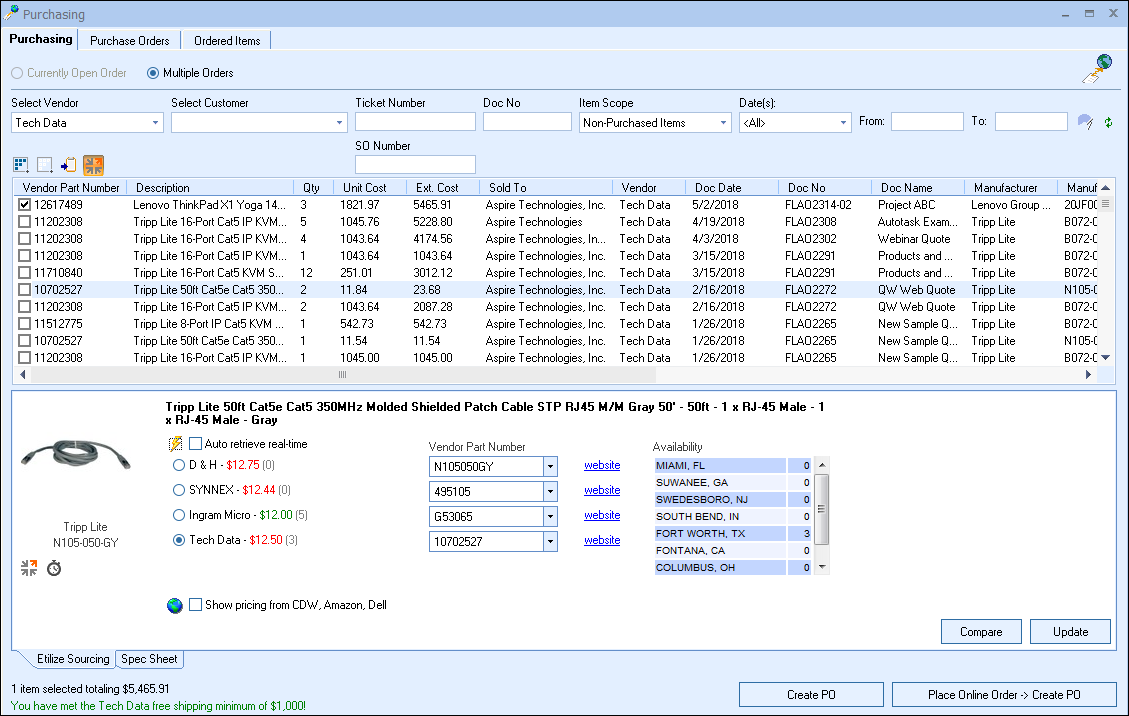The image size is (1129, 716).
Task: Expand the N105050GY part number dropdown
Action: 550,467
